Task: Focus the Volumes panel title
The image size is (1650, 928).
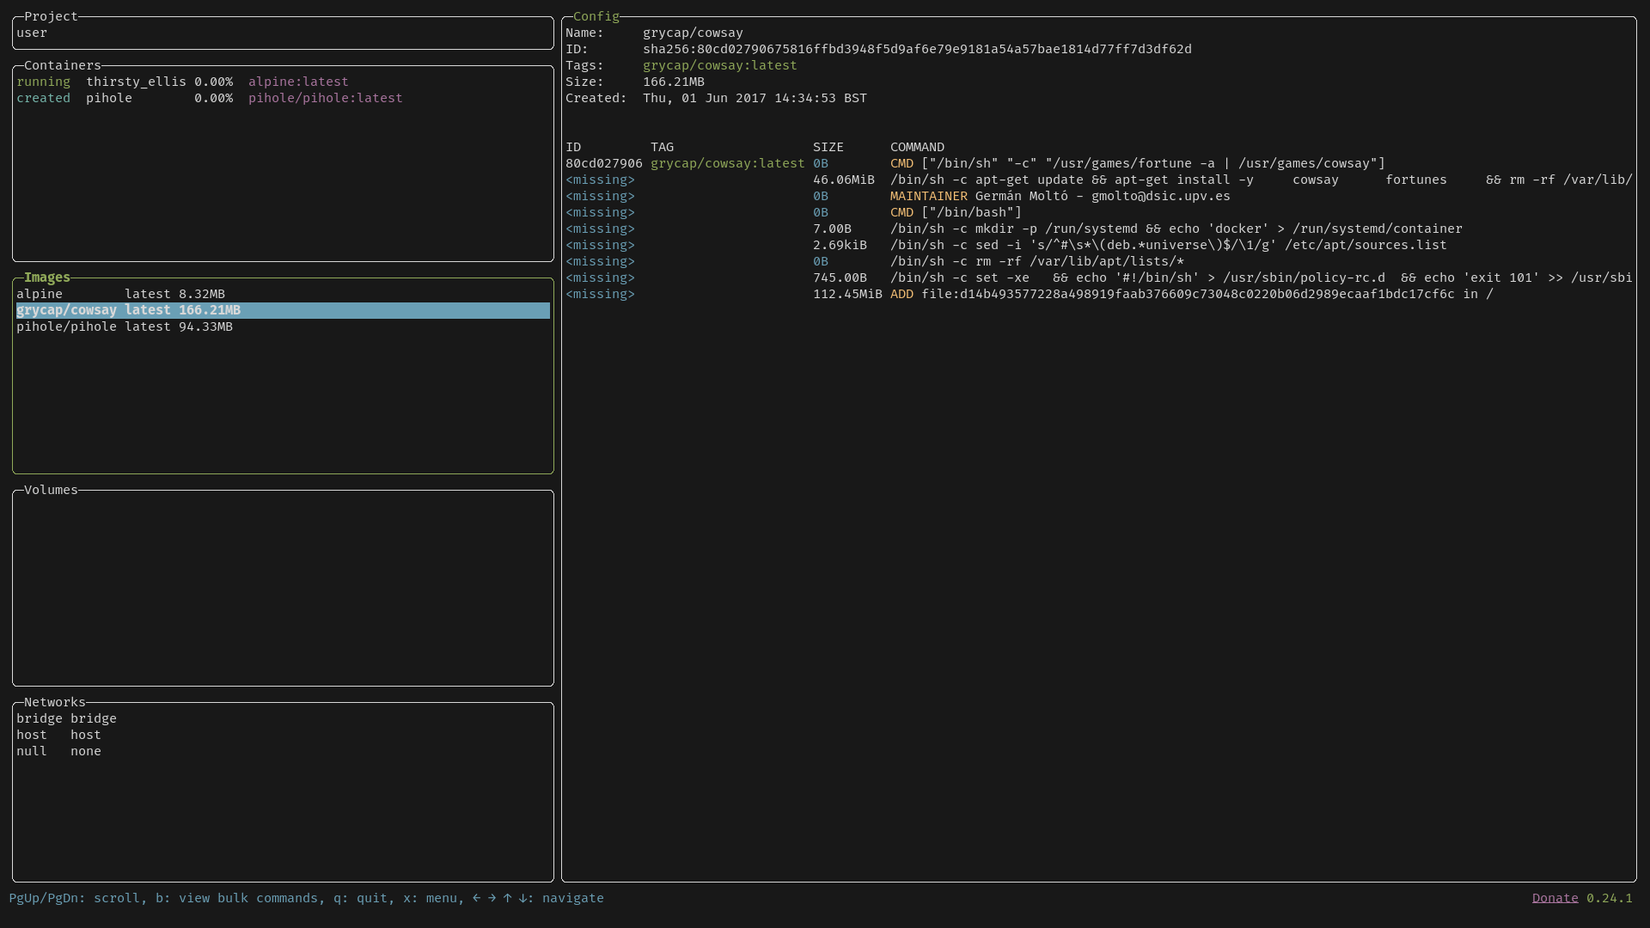Action: 51,490
